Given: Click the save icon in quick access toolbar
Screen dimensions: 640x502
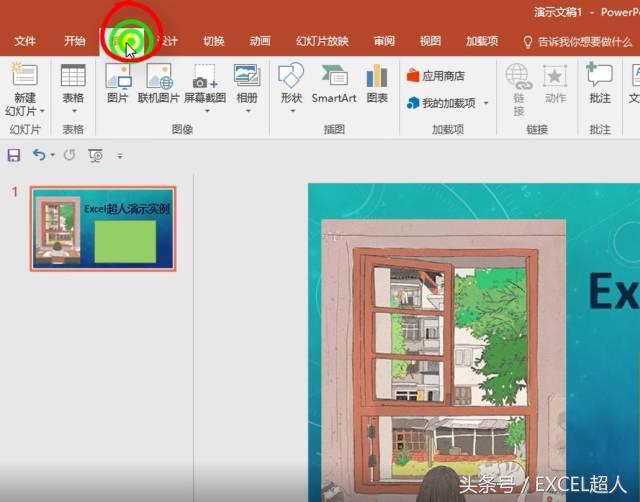Looking at the screenshot, I should tap(14, 155).
